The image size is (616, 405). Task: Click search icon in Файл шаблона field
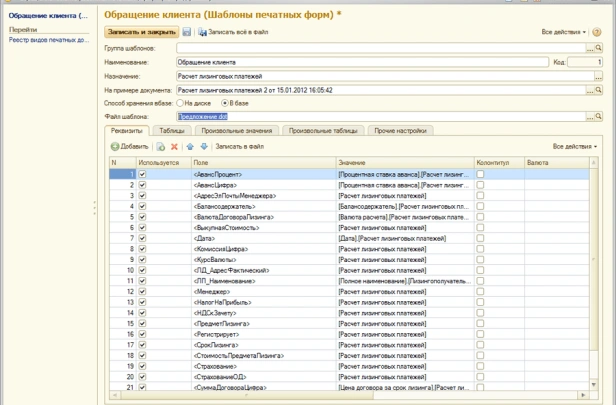[598, 117]
